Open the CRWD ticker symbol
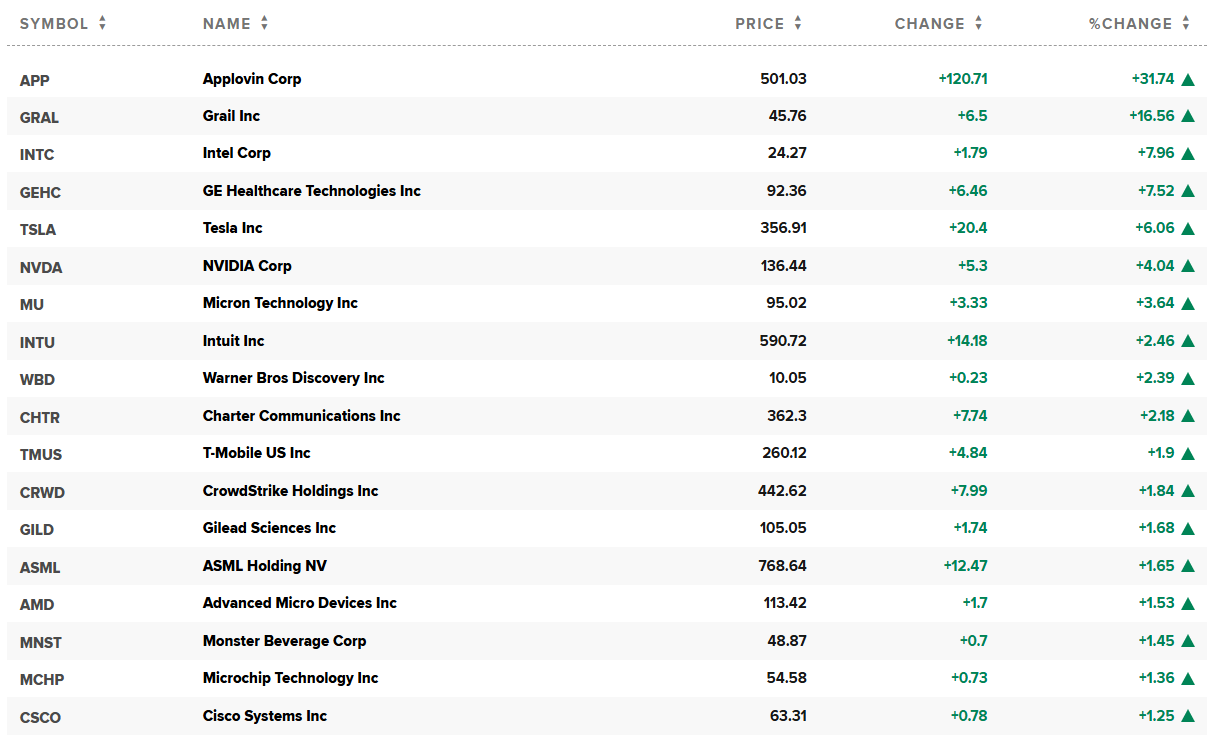 (42, 492)
